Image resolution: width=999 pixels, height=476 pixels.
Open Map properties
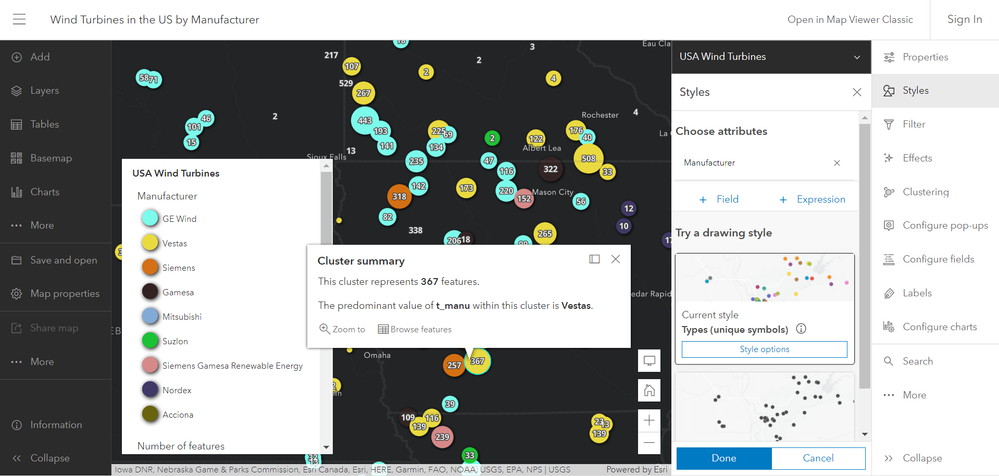click(x=55, y=294)
